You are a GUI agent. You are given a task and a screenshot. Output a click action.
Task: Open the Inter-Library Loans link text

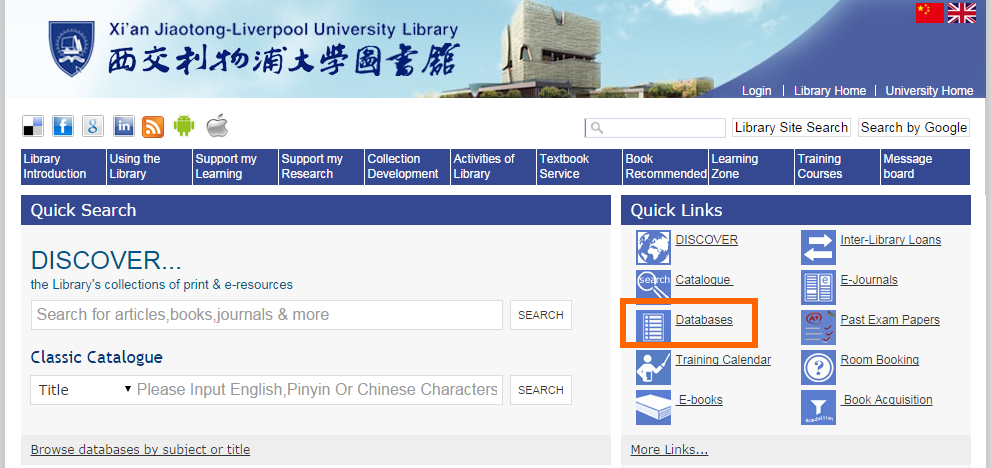(891, 240)
